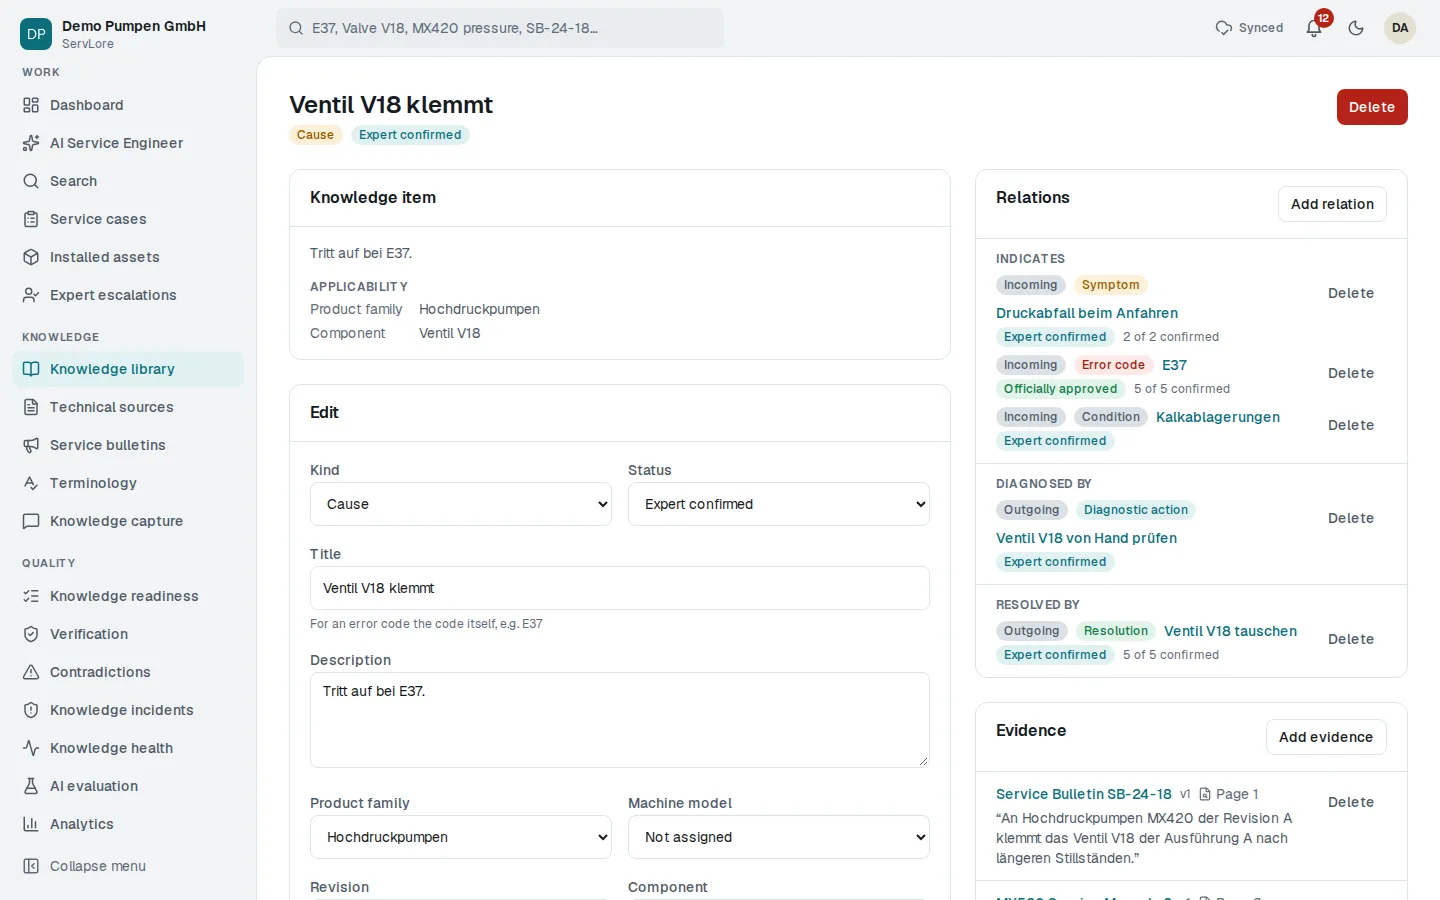Image resolution: width=1440 pixels, height=900 pixels.
Task: Open the Machine model dropdown
Action: pos(779,837)
